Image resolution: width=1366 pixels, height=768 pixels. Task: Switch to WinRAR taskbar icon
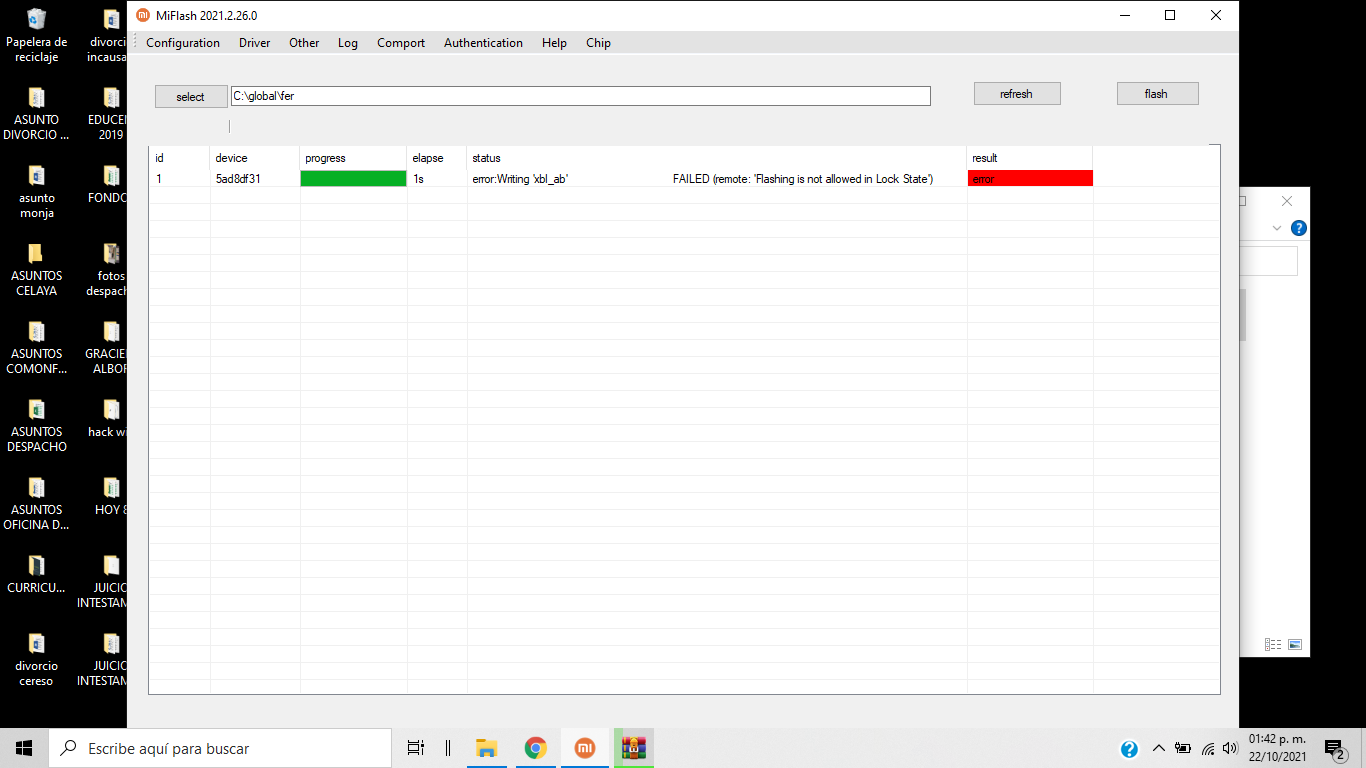click(633, 748)
